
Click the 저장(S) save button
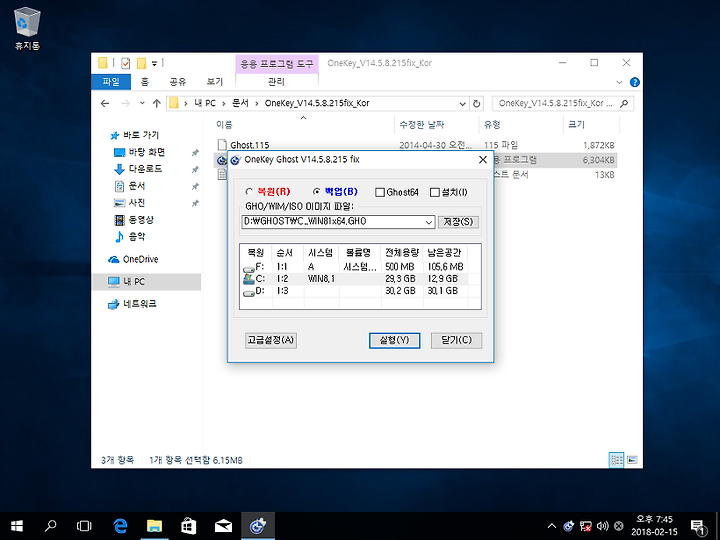point(458,222)
